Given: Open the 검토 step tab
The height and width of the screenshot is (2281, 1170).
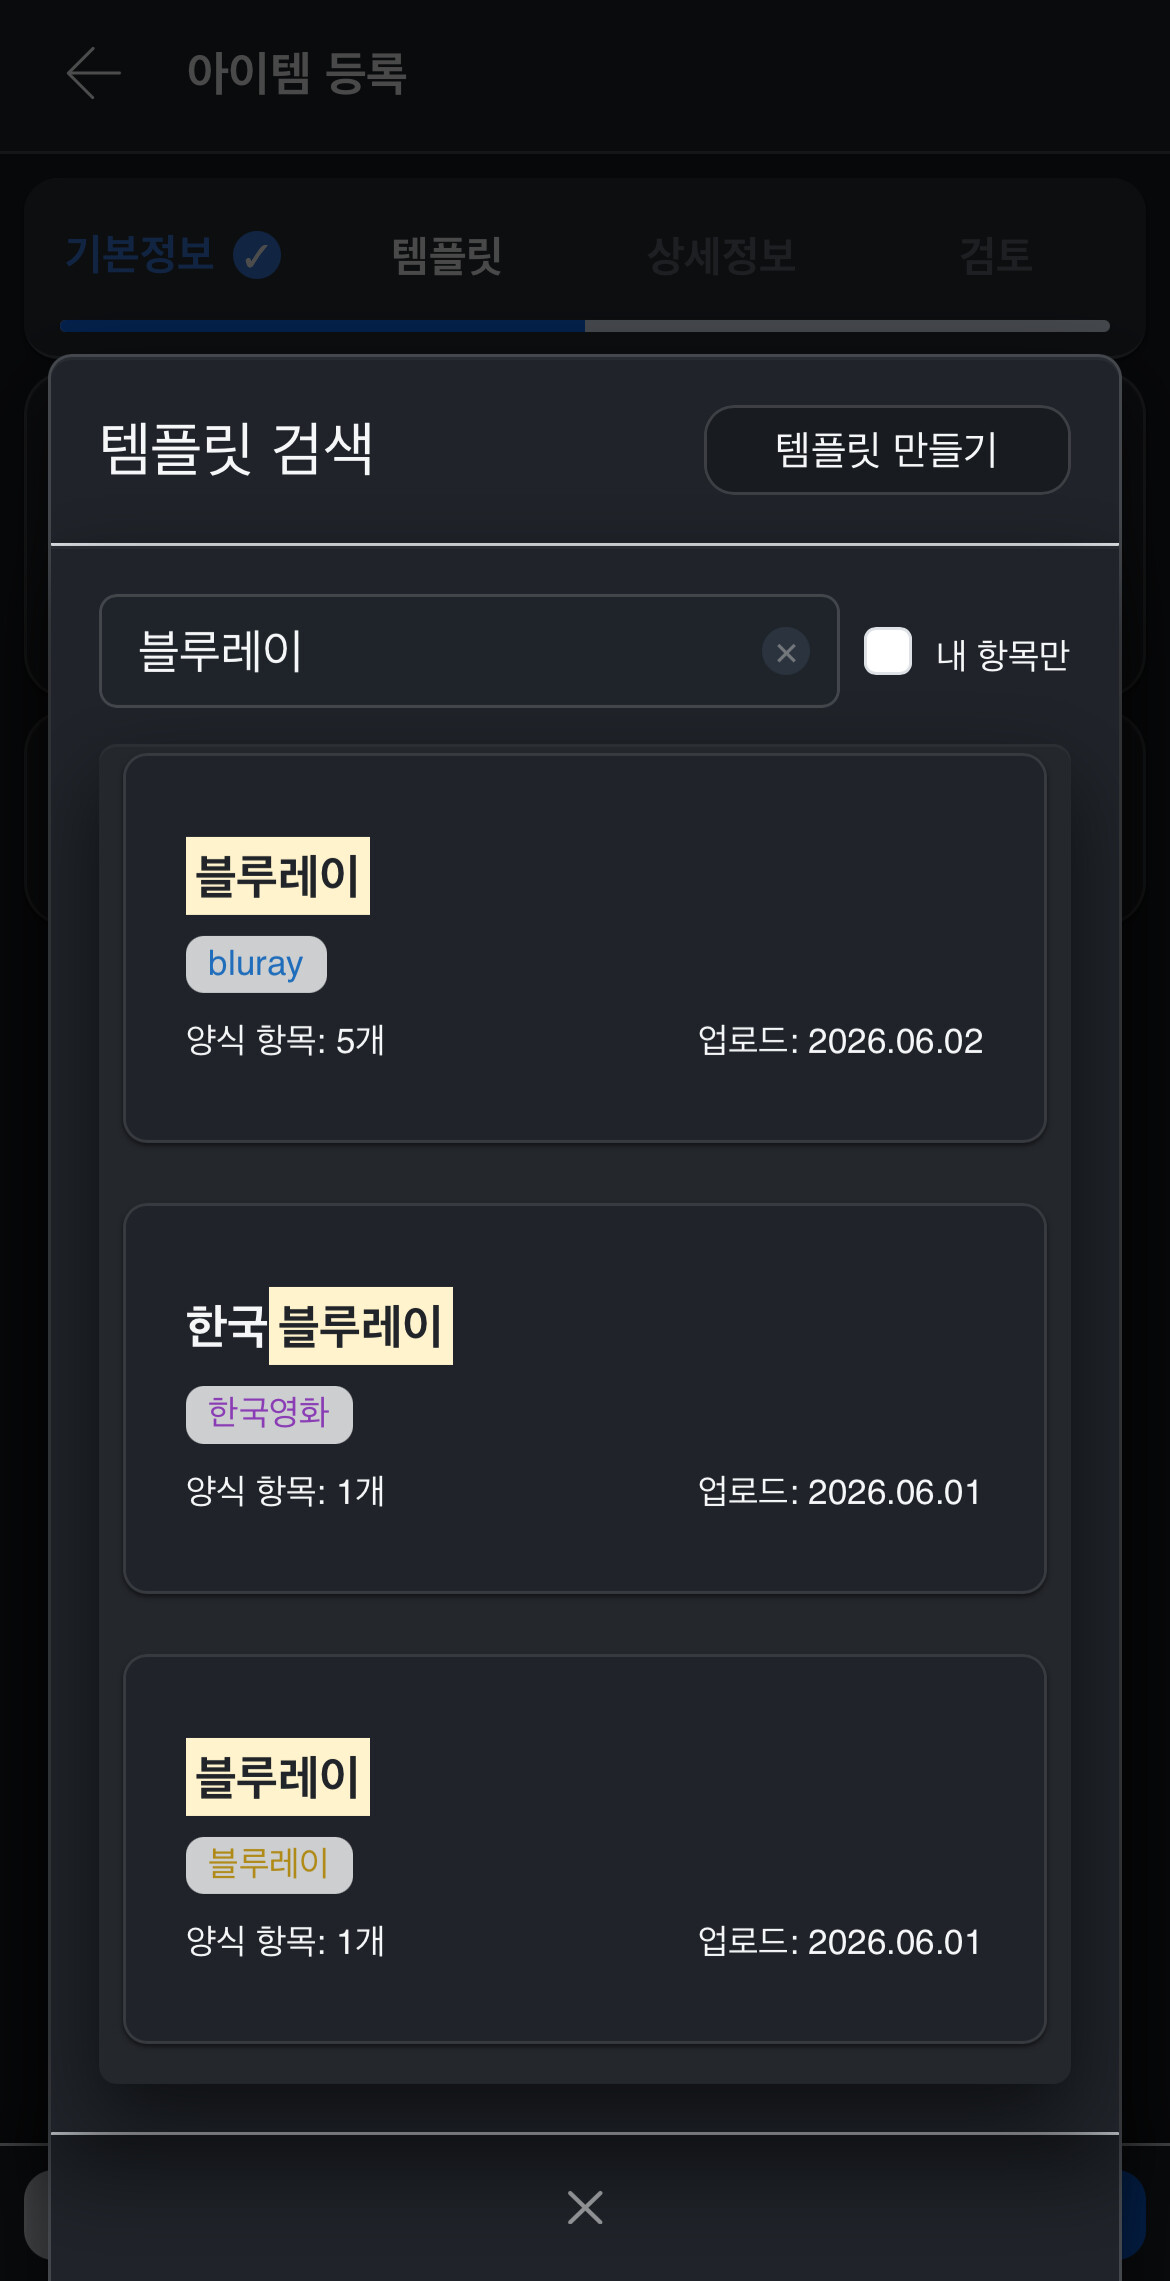Looking at the screenshot, I should [x=995, y=256].
